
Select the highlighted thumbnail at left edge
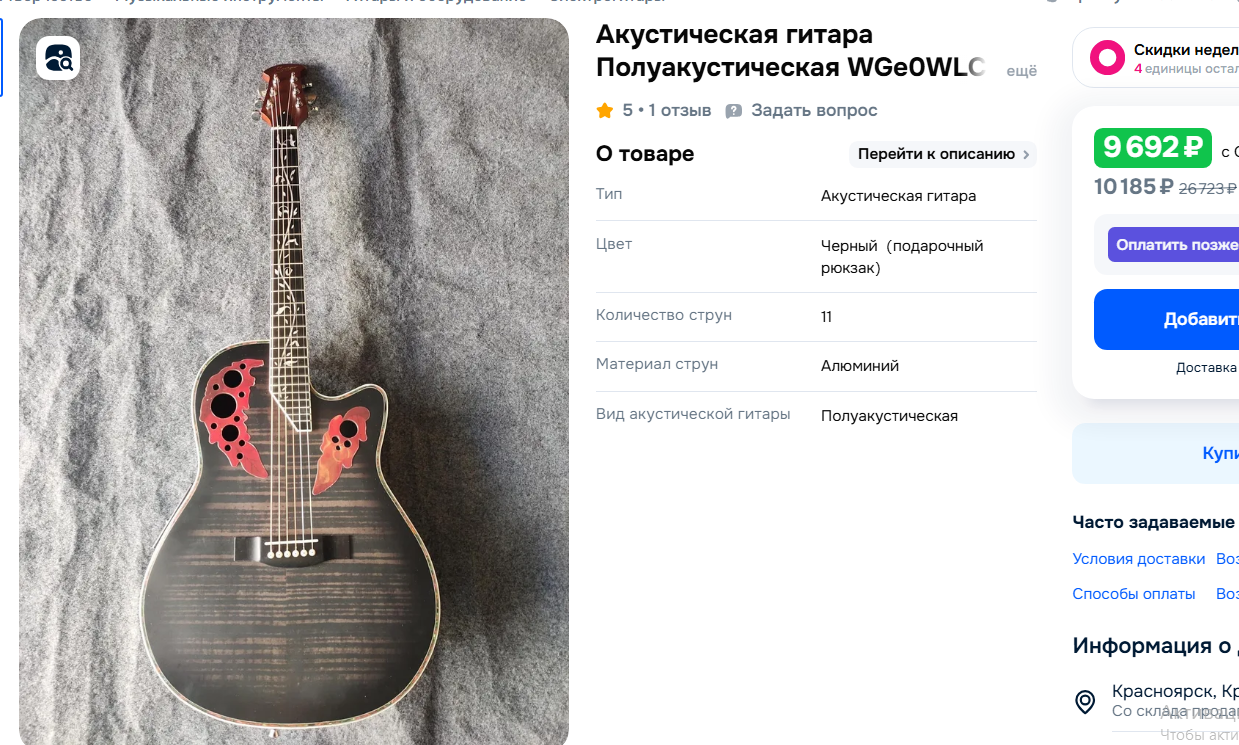2,57
